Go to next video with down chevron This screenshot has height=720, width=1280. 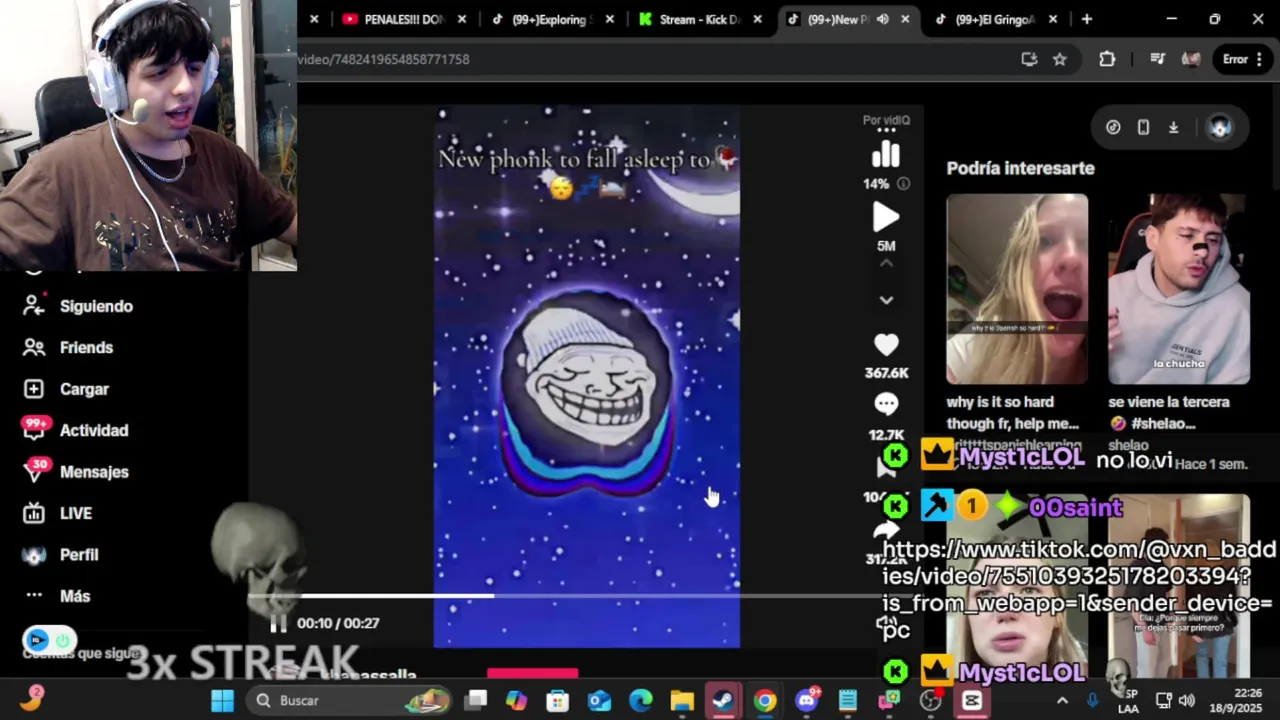click(x=886, y=300)
